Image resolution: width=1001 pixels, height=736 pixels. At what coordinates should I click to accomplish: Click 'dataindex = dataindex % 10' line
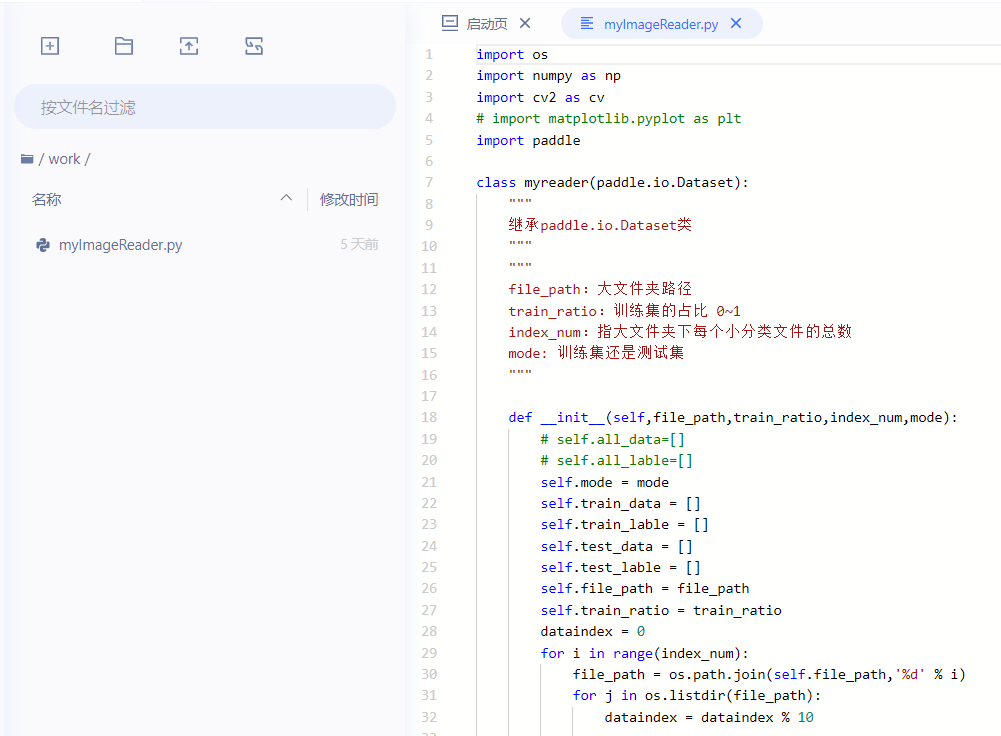(709, 717)
